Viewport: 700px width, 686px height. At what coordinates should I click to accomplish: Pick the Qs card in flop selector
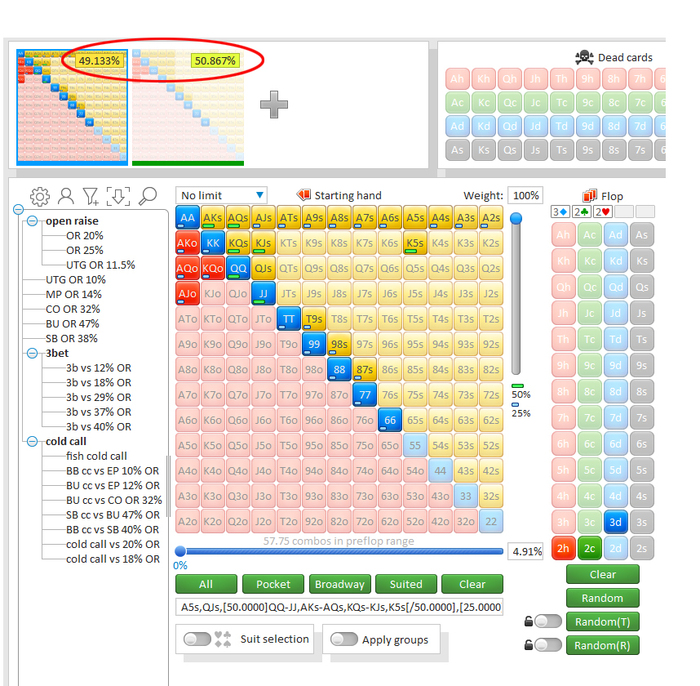pos(642,287)
